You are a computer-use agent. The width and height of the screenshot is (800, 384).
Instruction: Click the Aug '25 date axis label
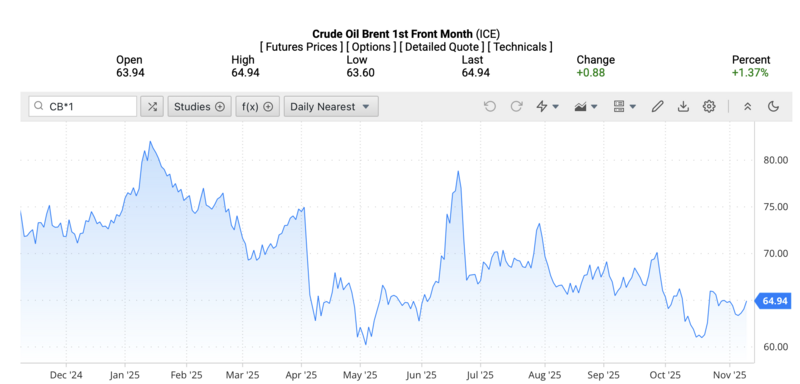coord(544,375)
